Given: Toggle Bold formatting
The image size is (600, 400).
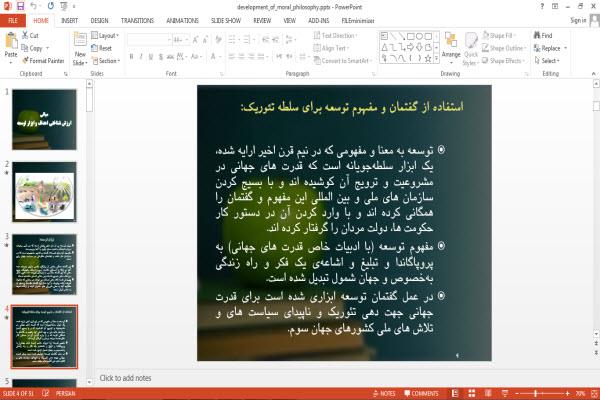Looking at the screenshot, I should click(132, 57).
